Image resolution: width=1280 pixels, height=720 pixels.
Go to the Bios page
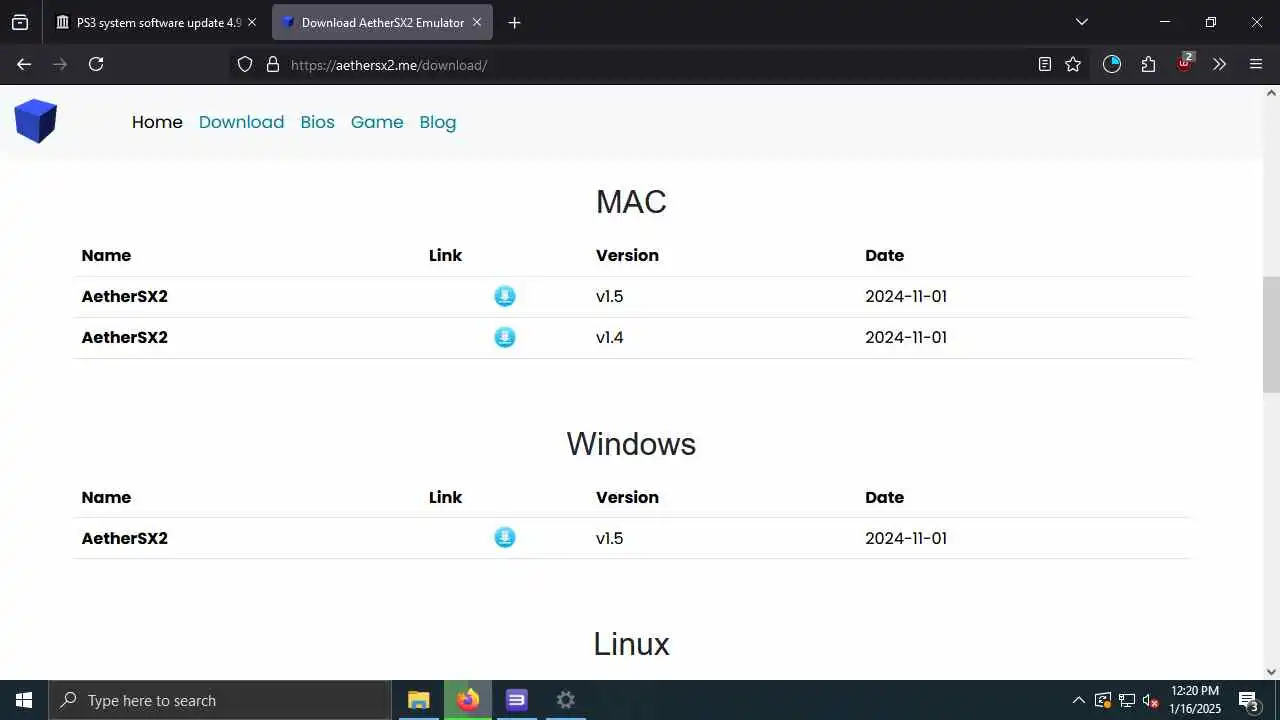pos(317,122)
